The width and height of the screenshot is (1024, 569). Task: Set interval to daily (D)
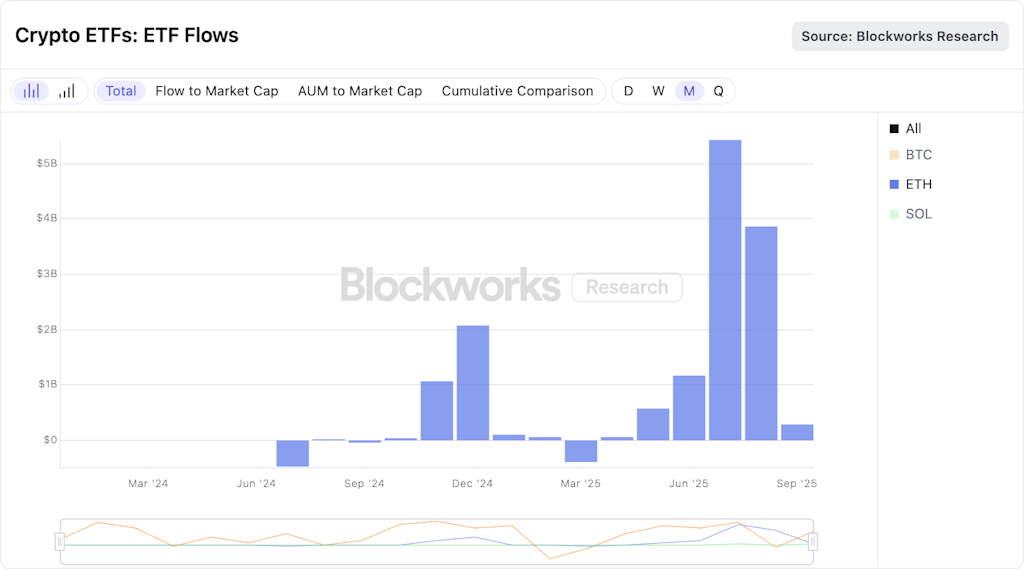click(x=628, y=91)
